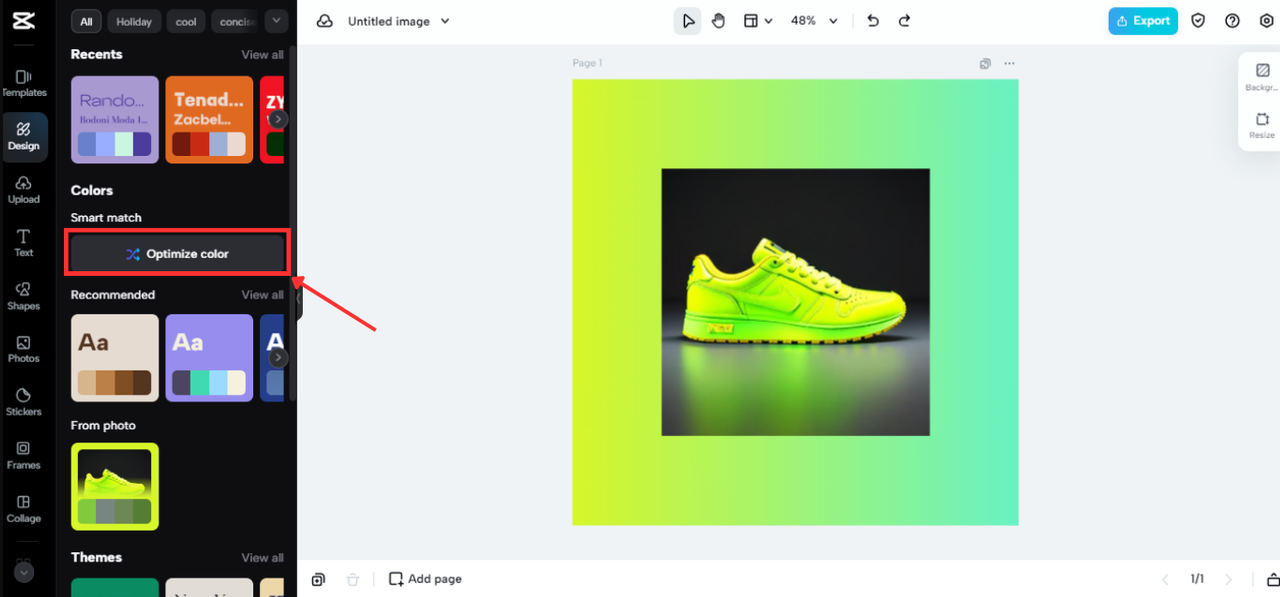Open the layout view options dropdown
The width and height of the screenshot is (1280, 597).
click(x=758, y=21)
